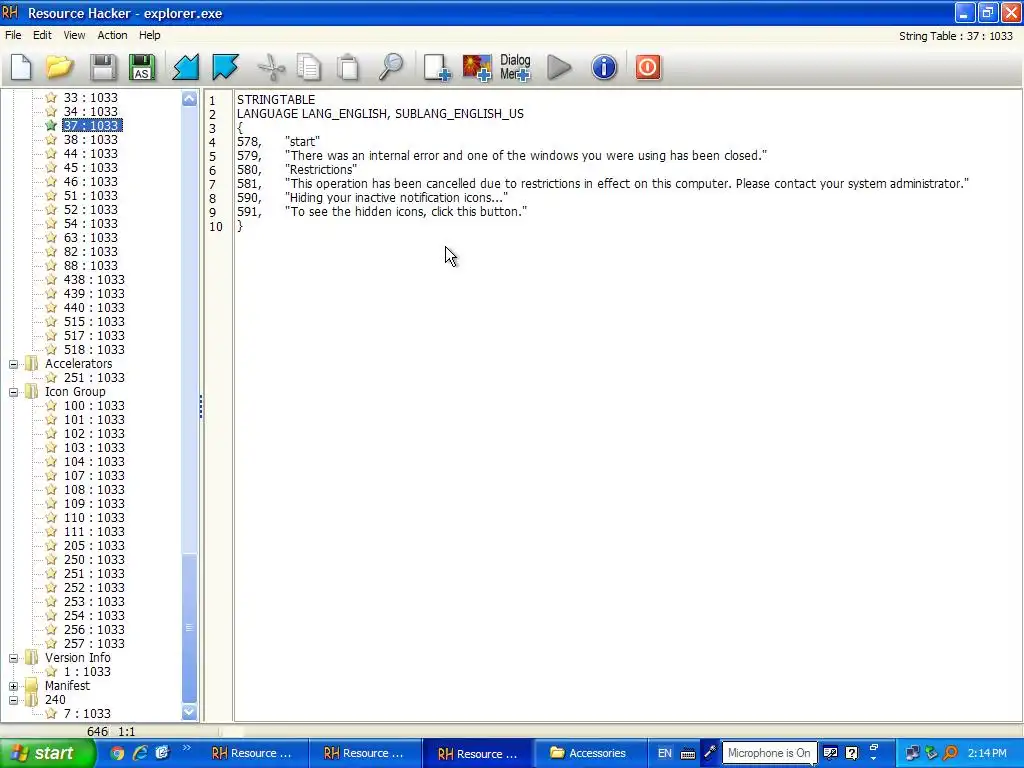Open a file with the folder icon
The image size is (1024, 768).
tap(59, 67)
